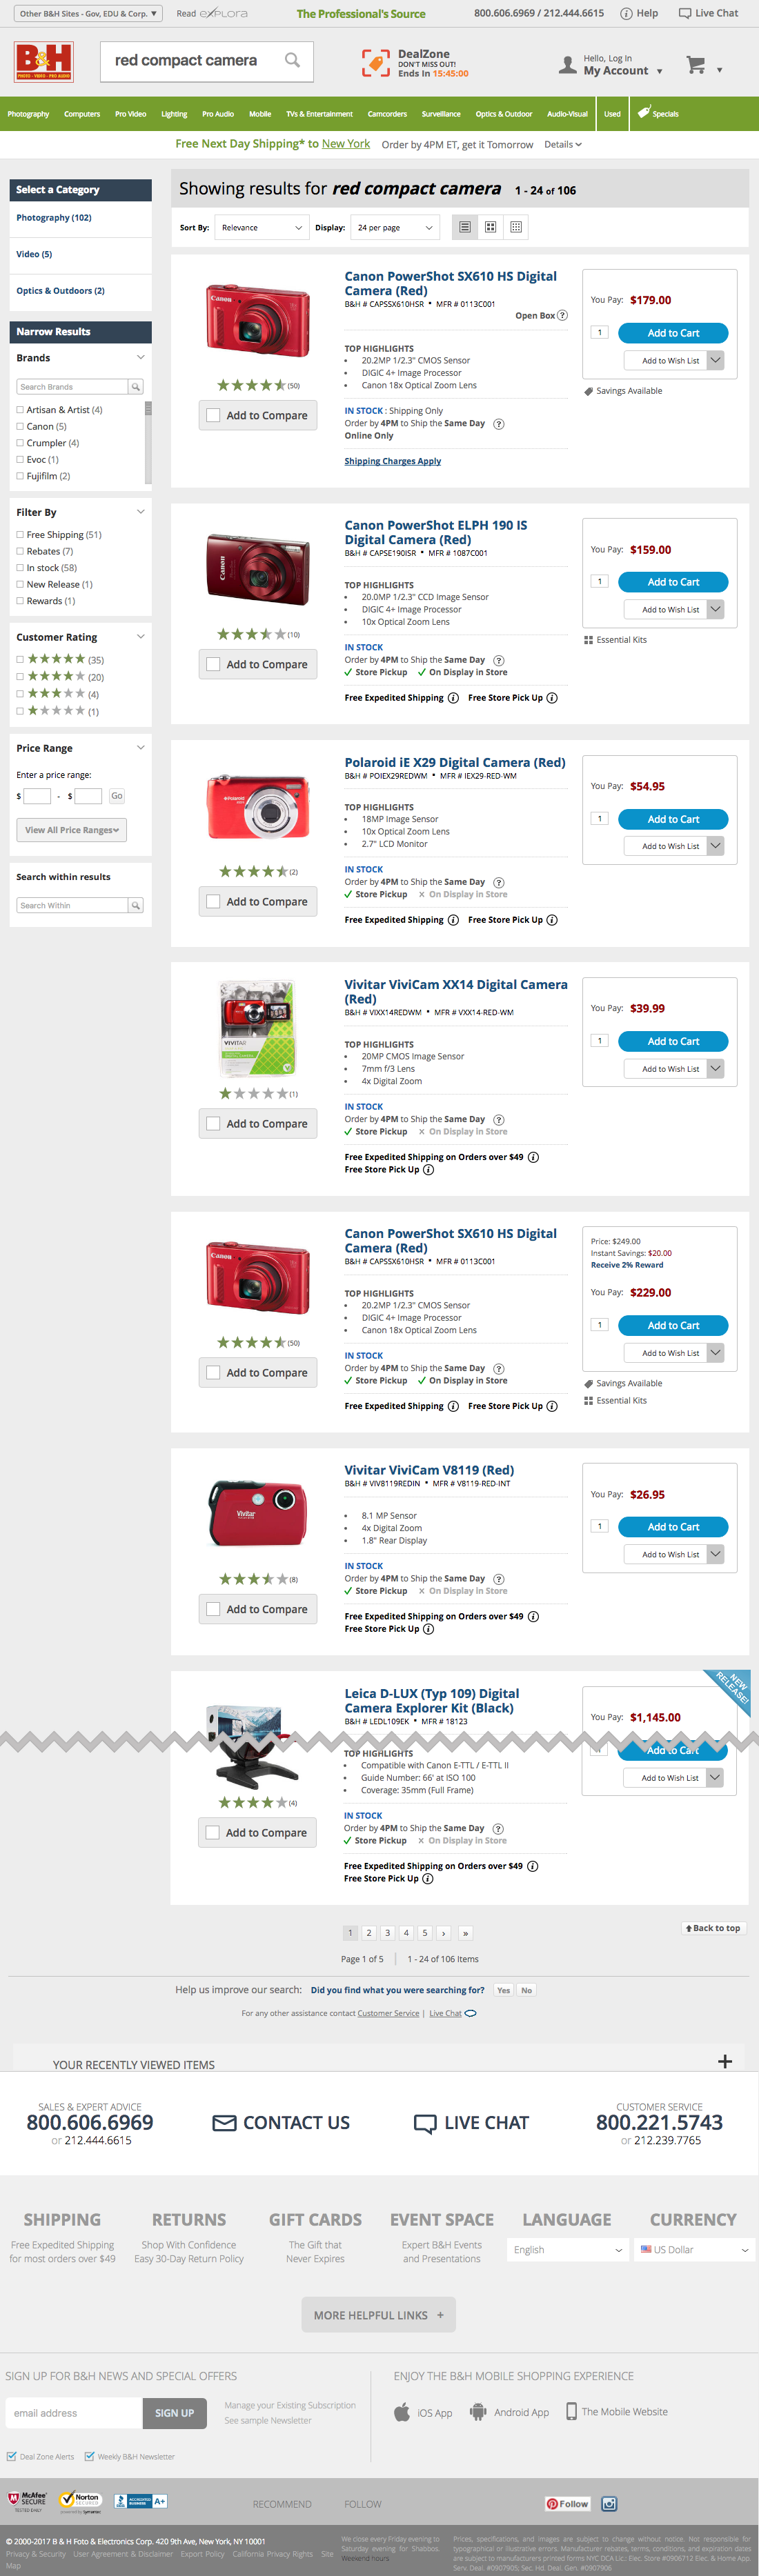Image resolution: width=759 pixels, height=2576 pixels.
Task: Check Add to Compare for Polaroid iE X29
Action: 213,901
